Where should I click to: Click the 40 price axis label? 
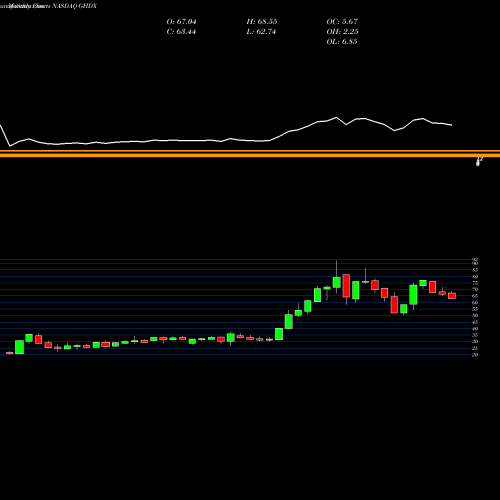[x=475, y=329]
